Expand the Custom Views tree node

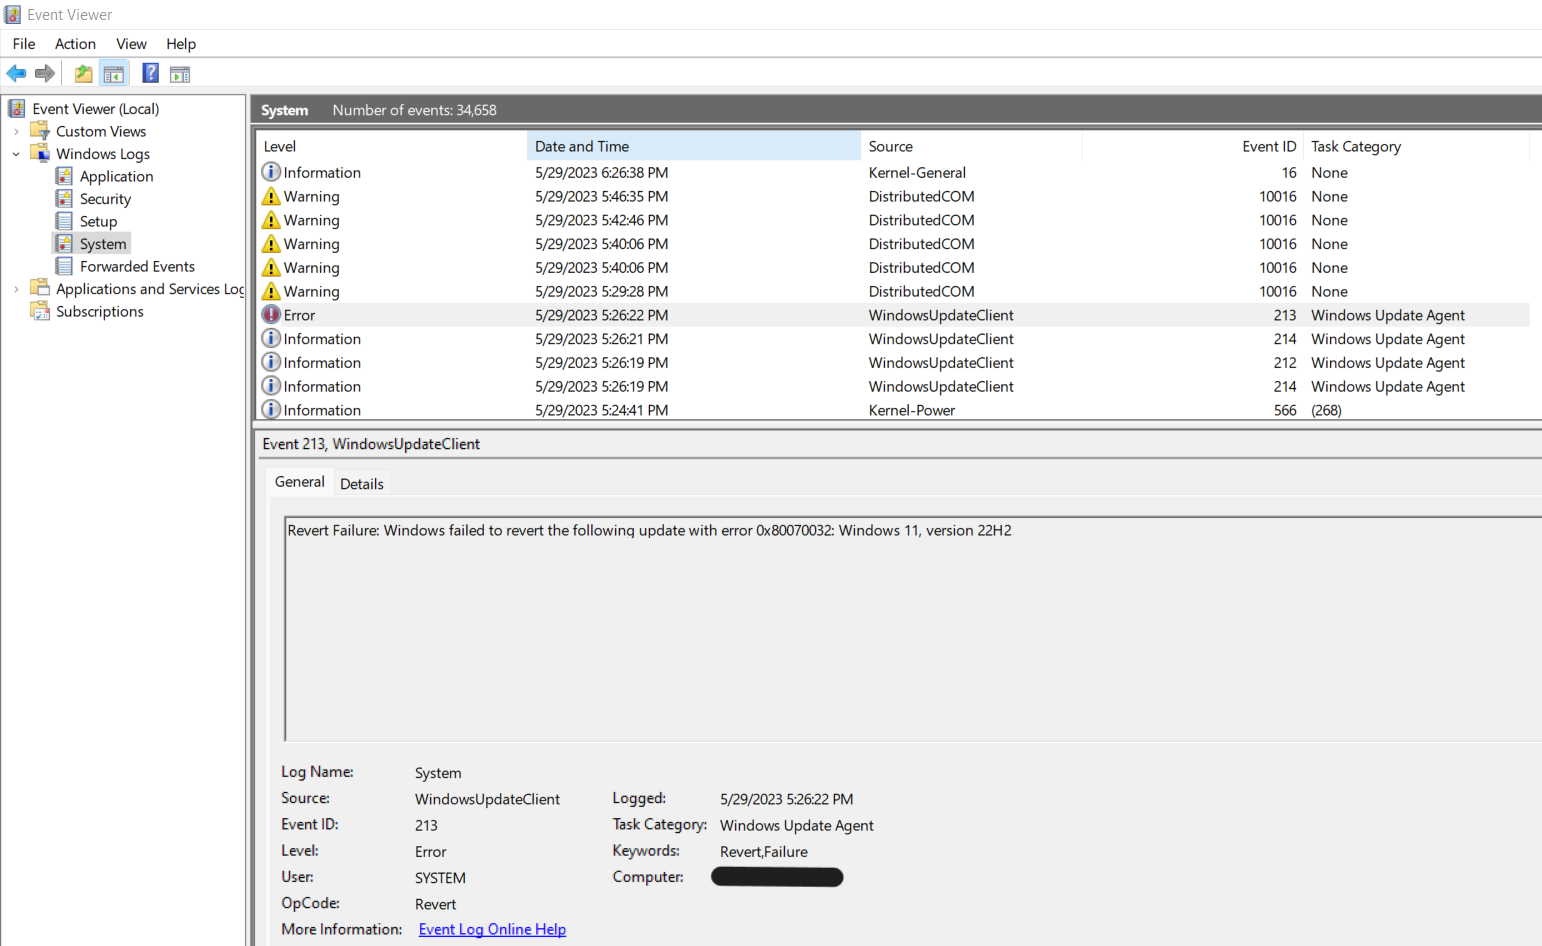(16, 132)
